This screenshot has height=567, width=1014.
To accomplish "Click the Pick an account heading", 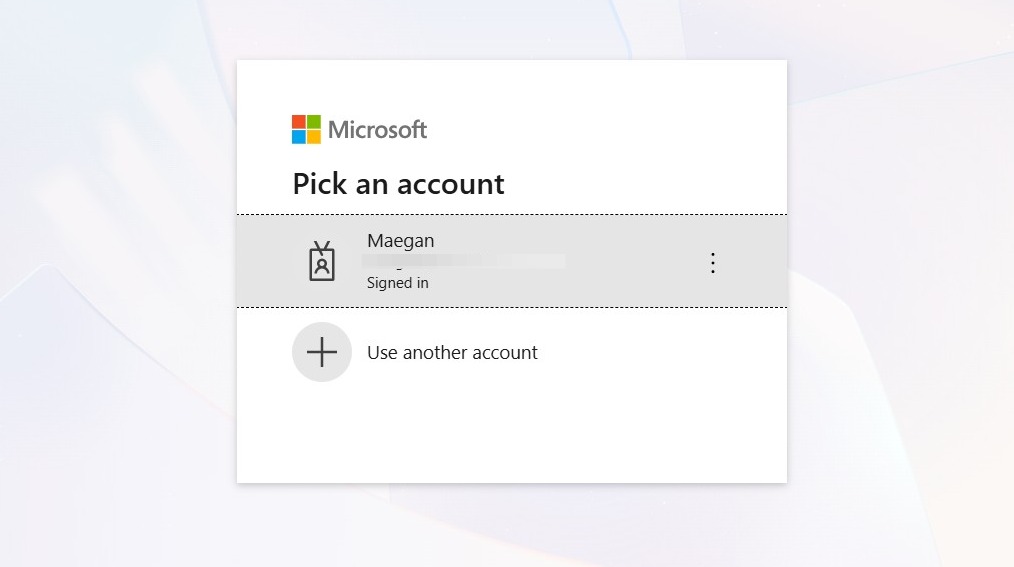I will [398, 184].
